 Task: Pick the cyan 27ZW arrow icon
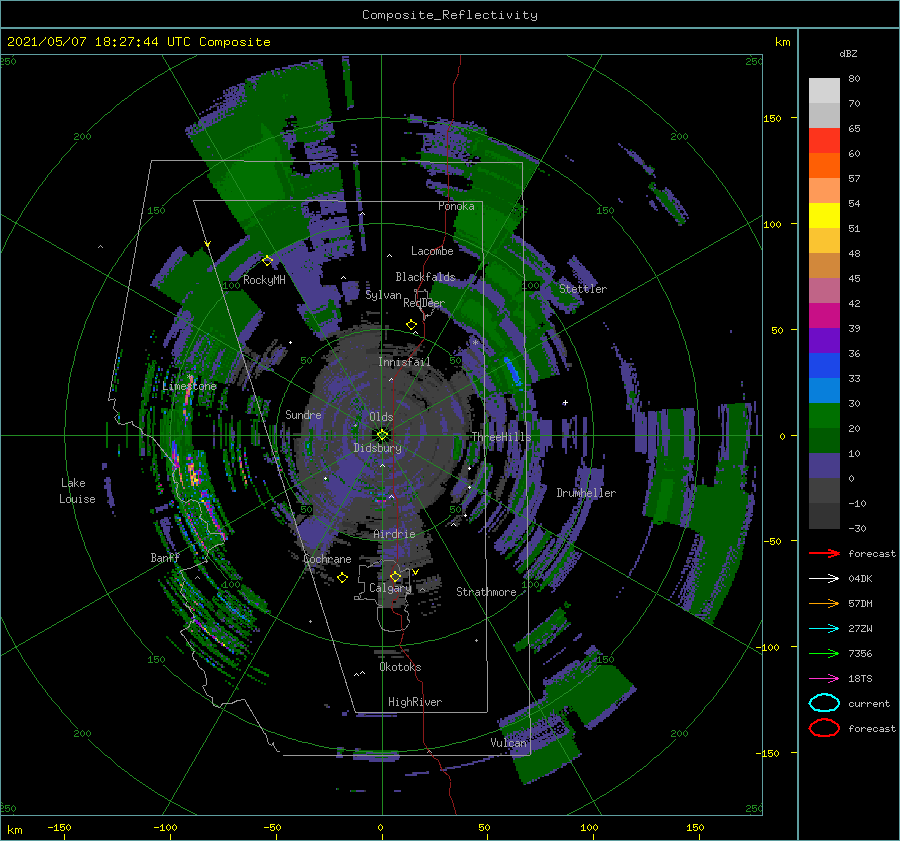click(824, 629)
